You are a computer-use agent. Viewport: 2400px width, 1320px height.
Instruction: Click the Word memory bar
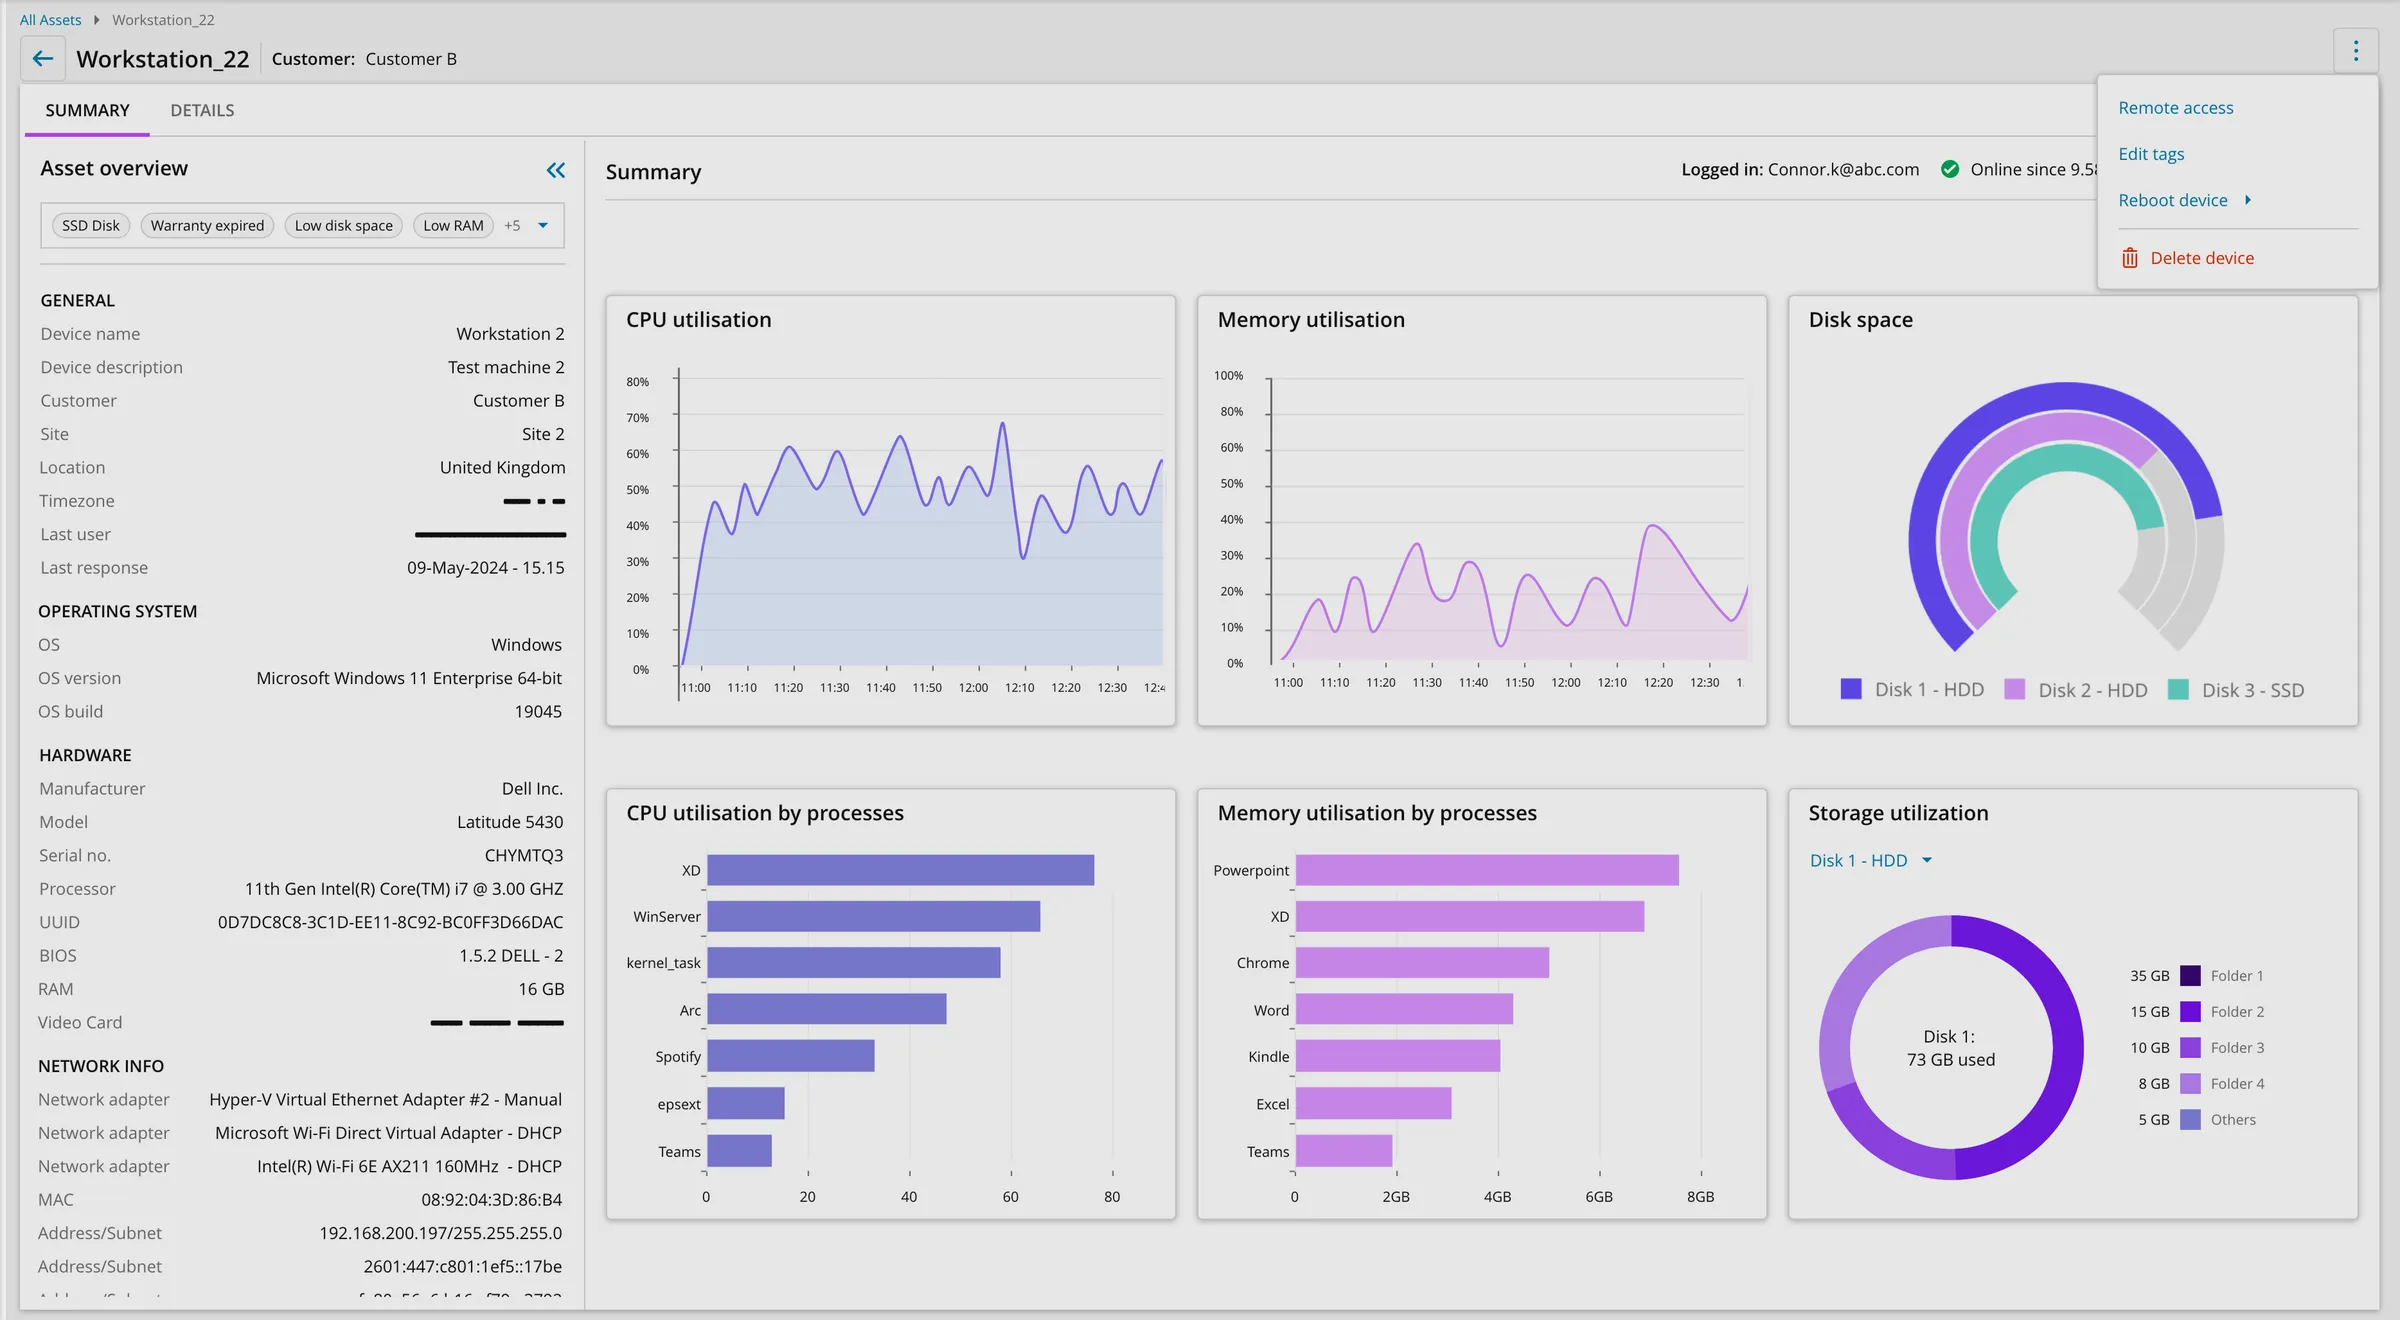(1404, 1009)
